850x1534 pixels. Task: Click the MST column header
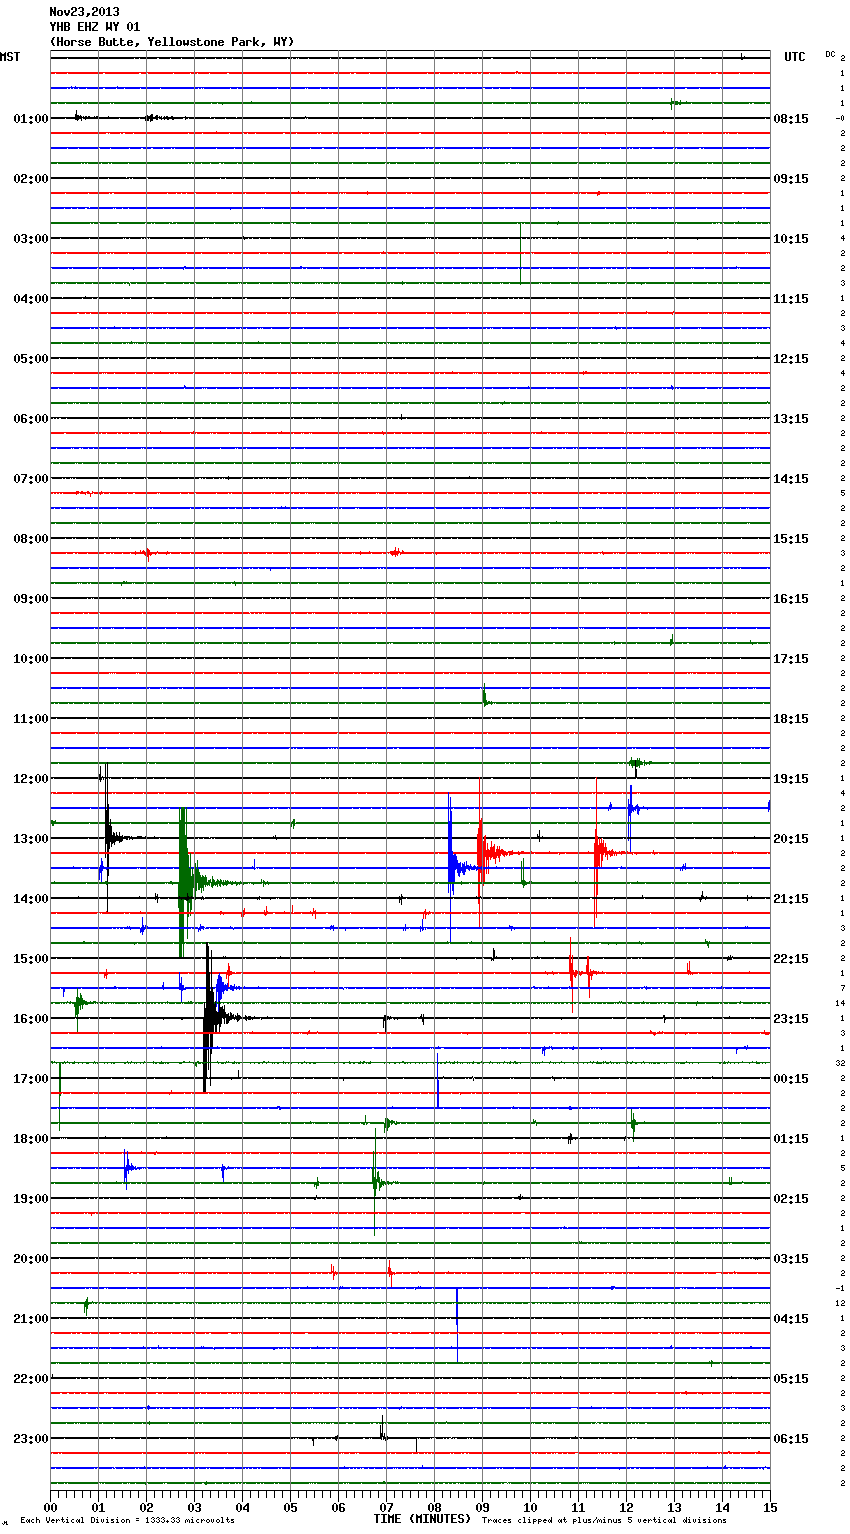tap(10, 57)
